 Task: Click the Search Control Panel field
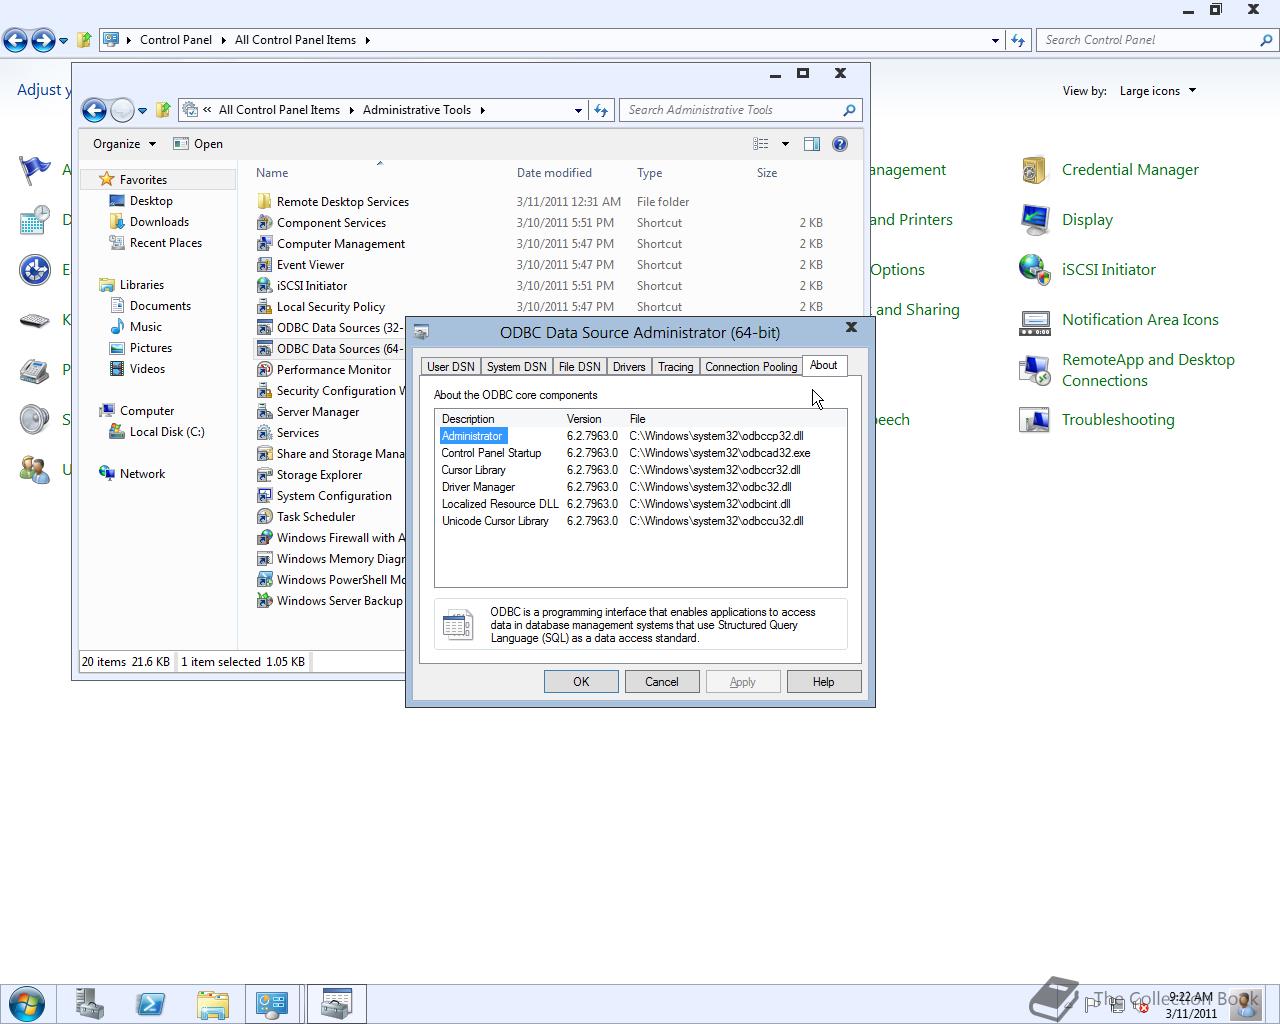tap(1157, 40)
